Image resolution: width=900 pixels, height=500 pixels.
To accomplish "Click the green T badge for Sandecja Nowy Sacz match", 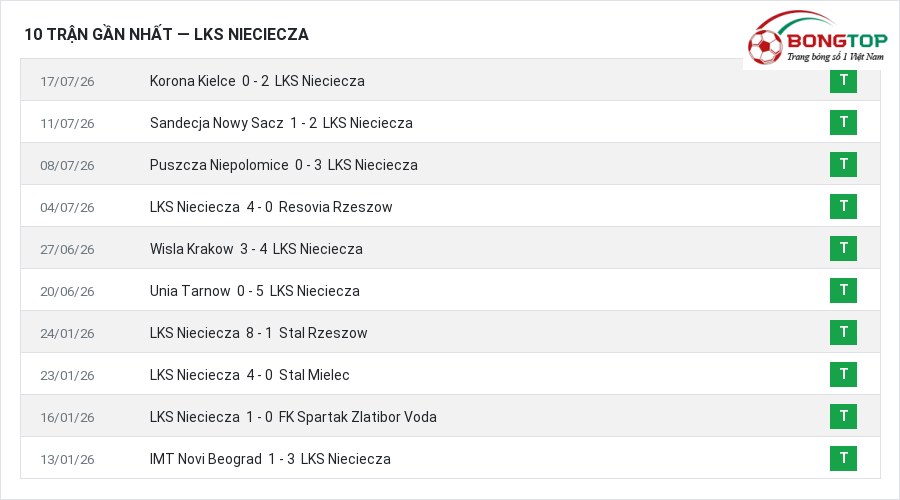I will (x=843, y=122).
